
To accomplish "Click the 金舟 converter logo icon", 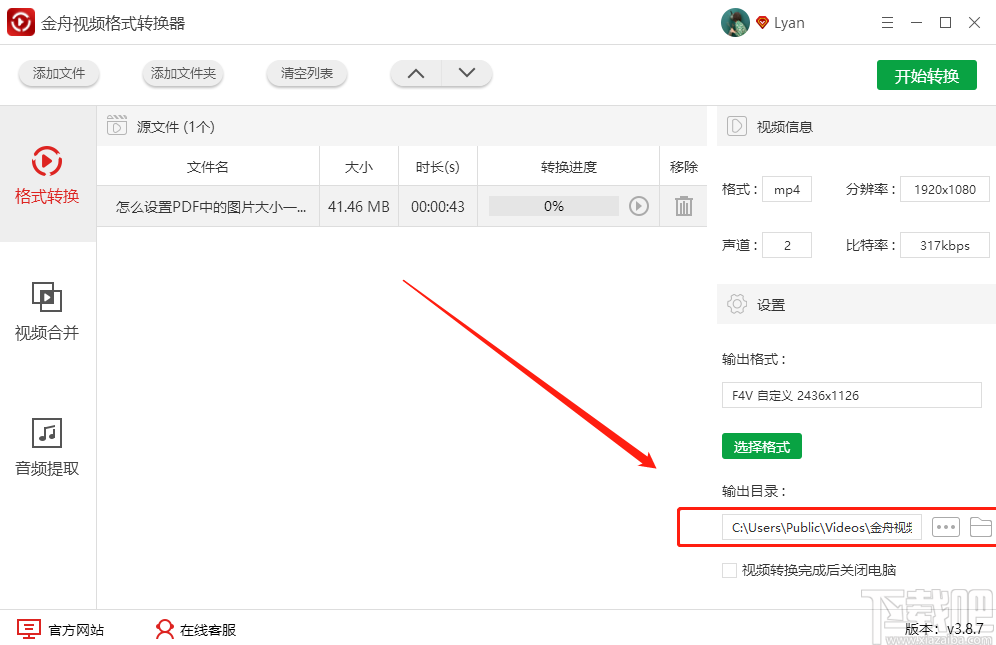I will 20,21.
